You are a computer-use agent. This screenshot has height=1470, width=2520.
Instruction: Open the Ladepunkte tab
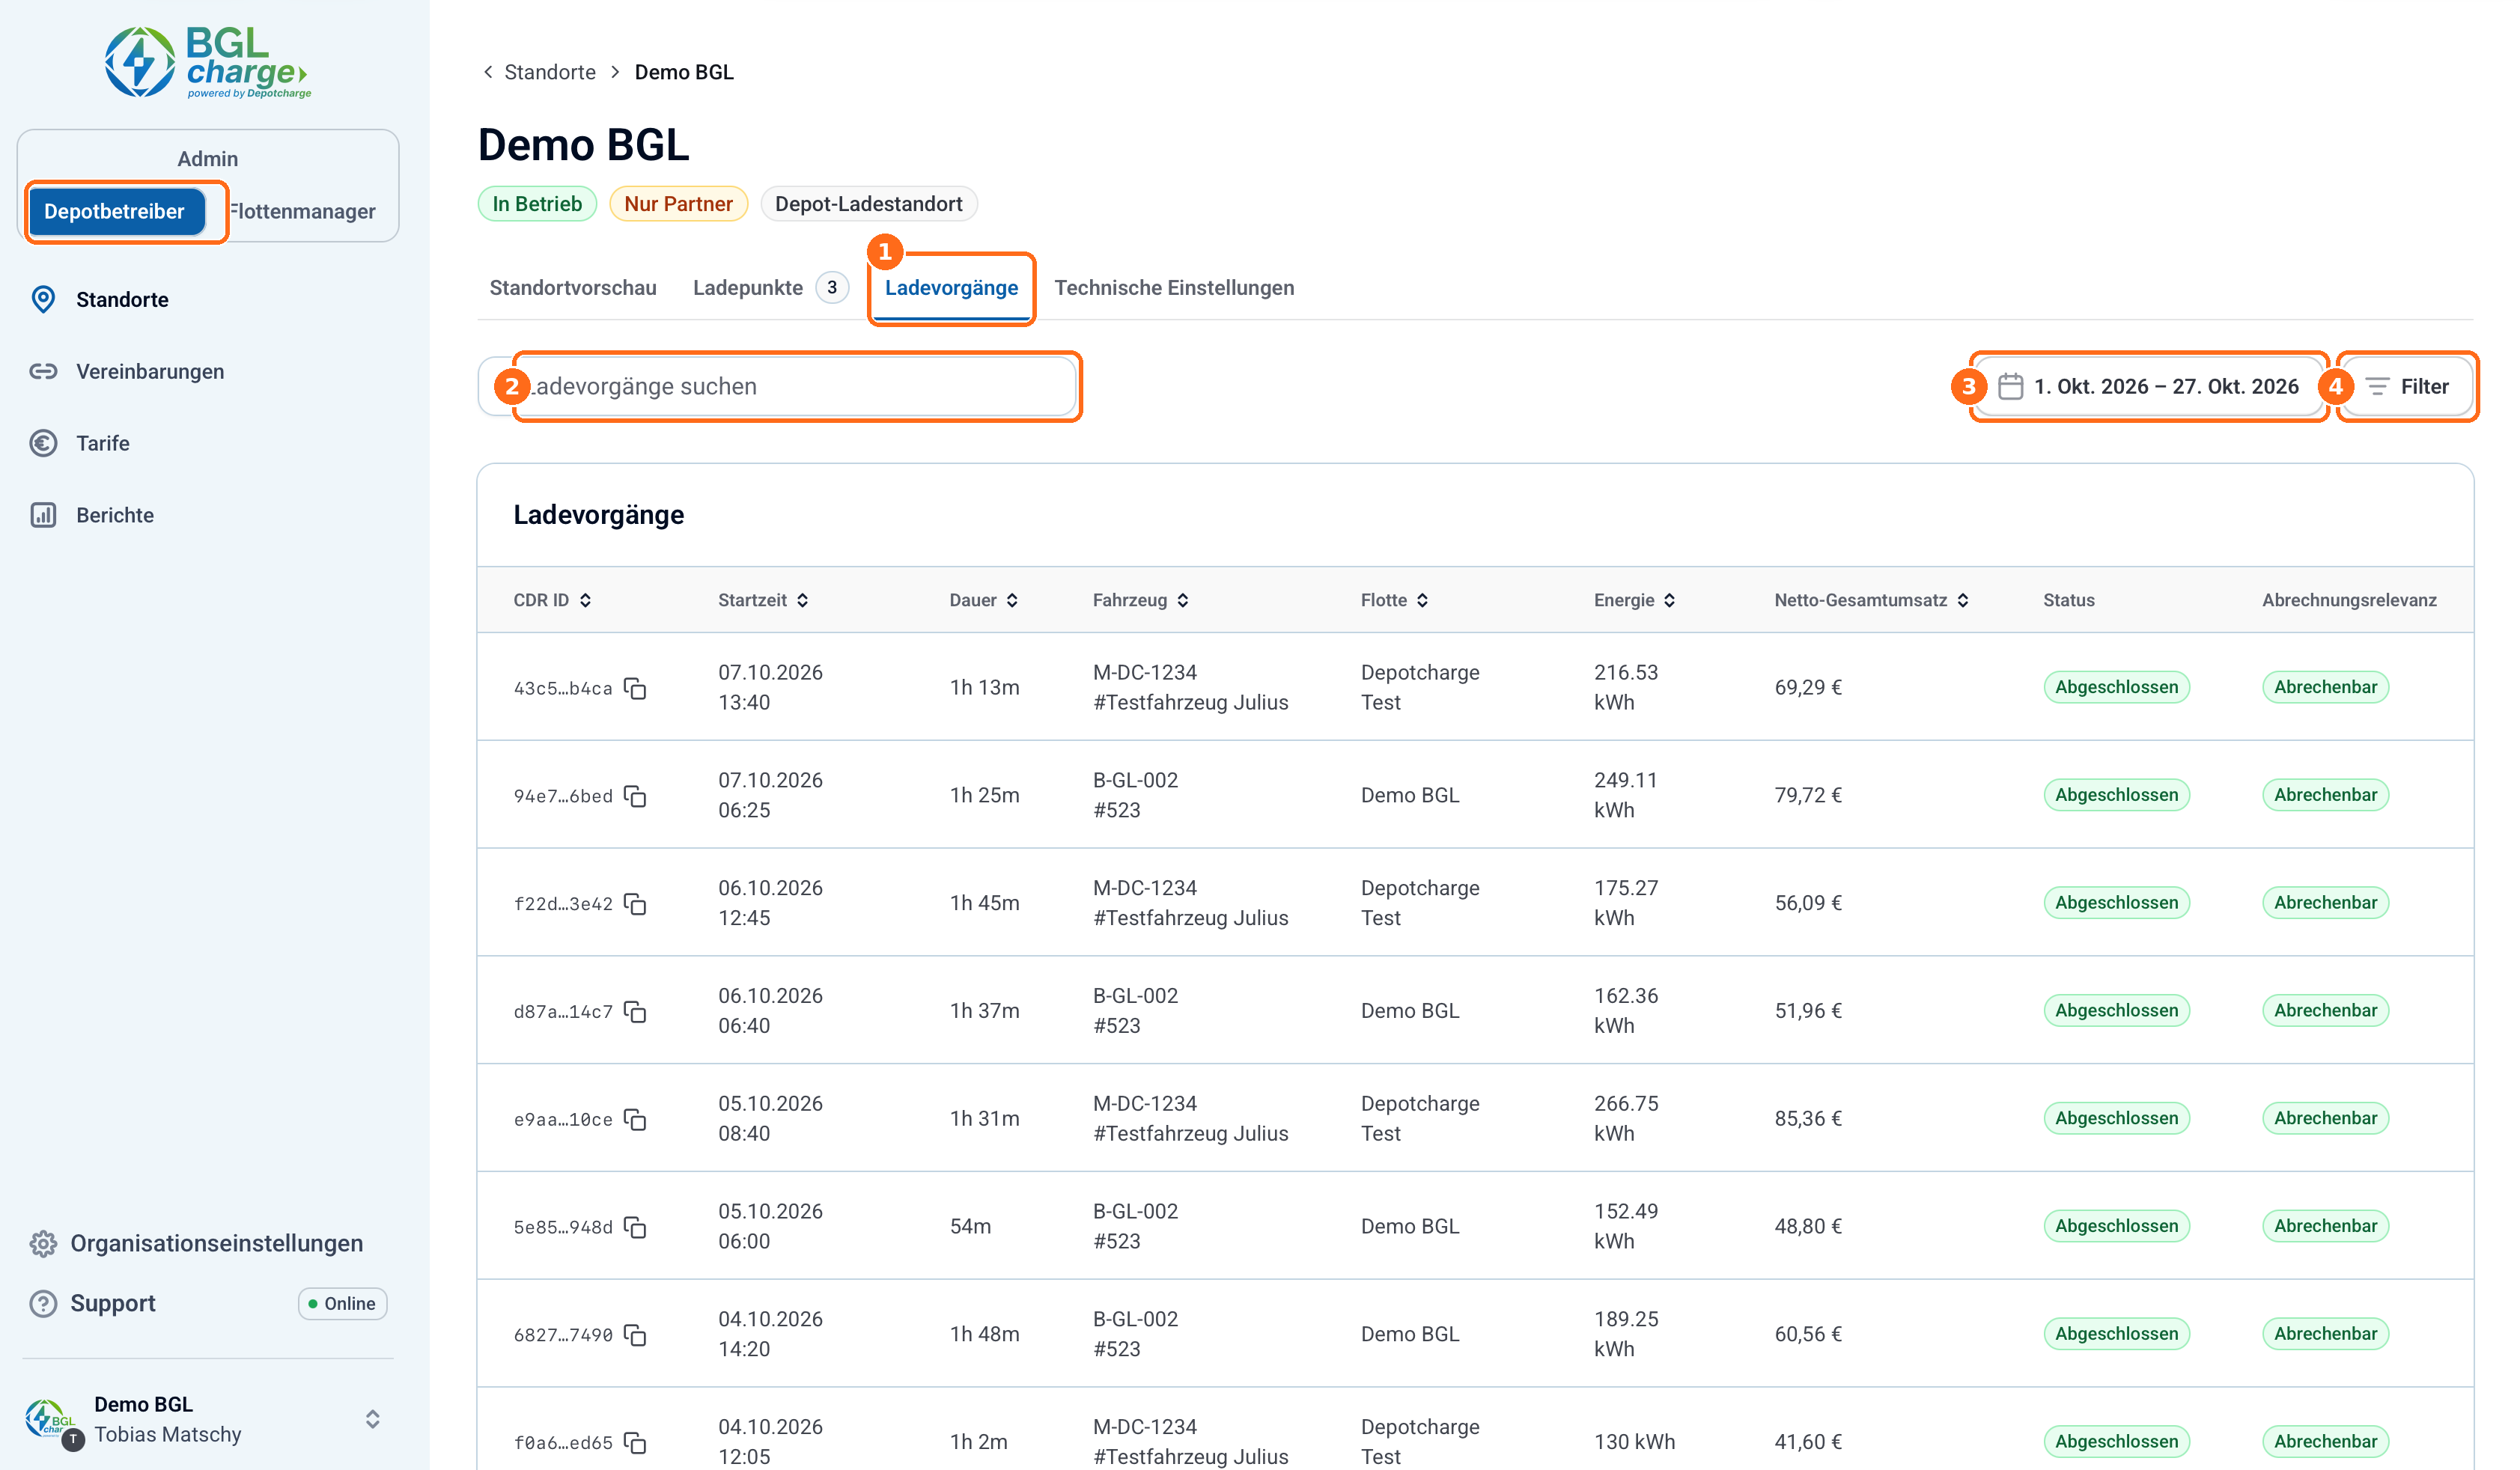coord(770,288)
